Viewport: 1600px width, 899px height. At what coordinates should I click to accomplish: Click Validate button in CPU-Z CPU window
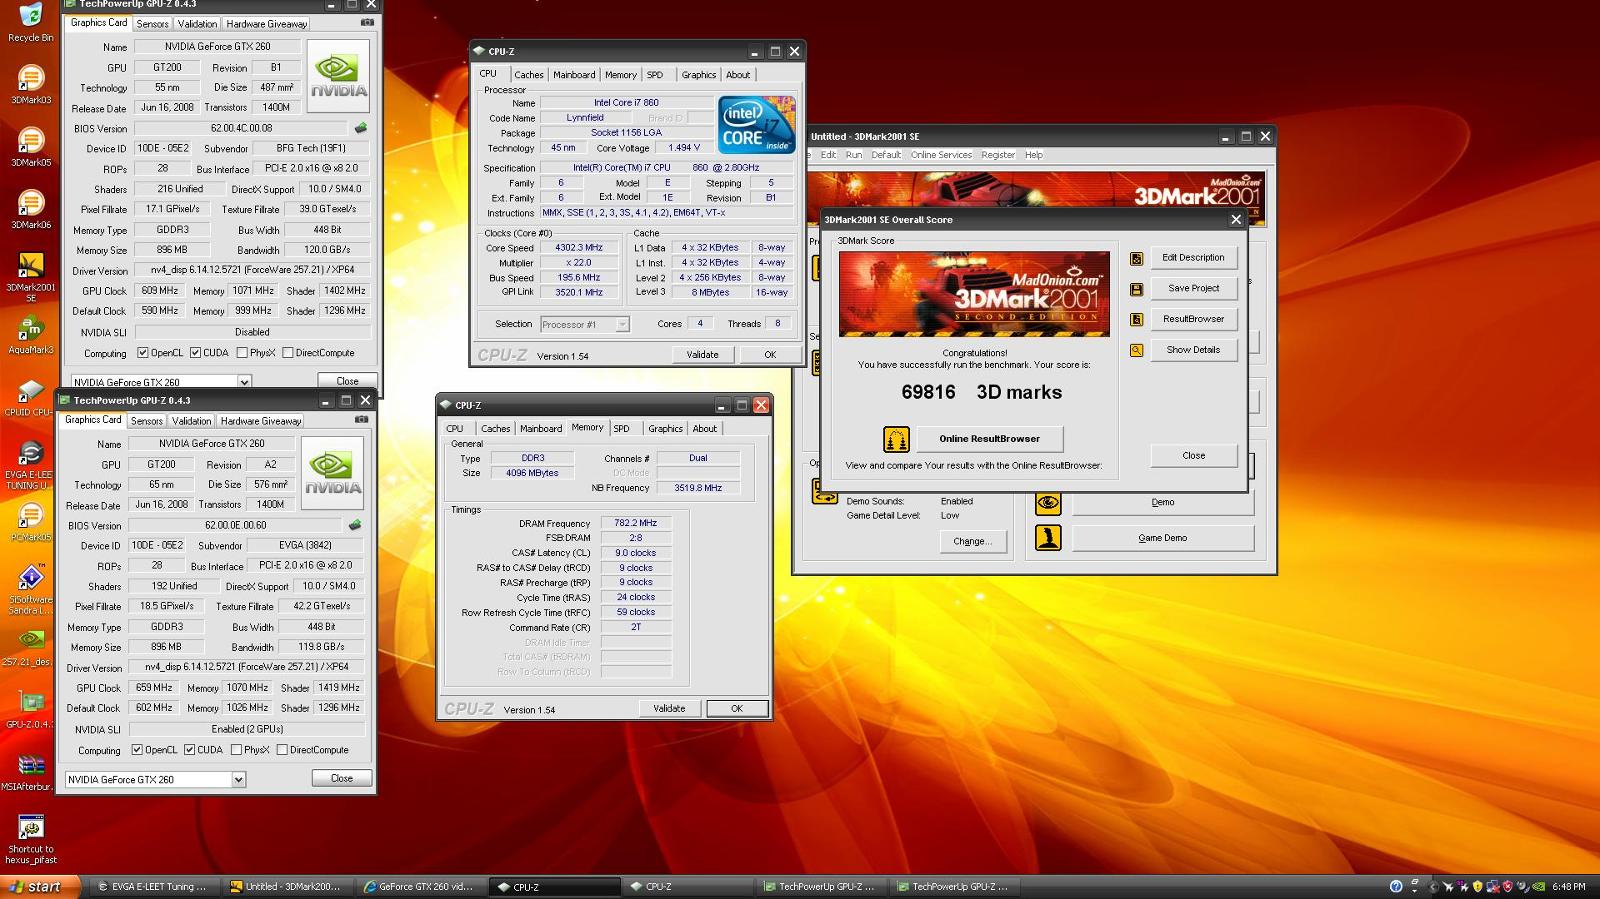702,355
